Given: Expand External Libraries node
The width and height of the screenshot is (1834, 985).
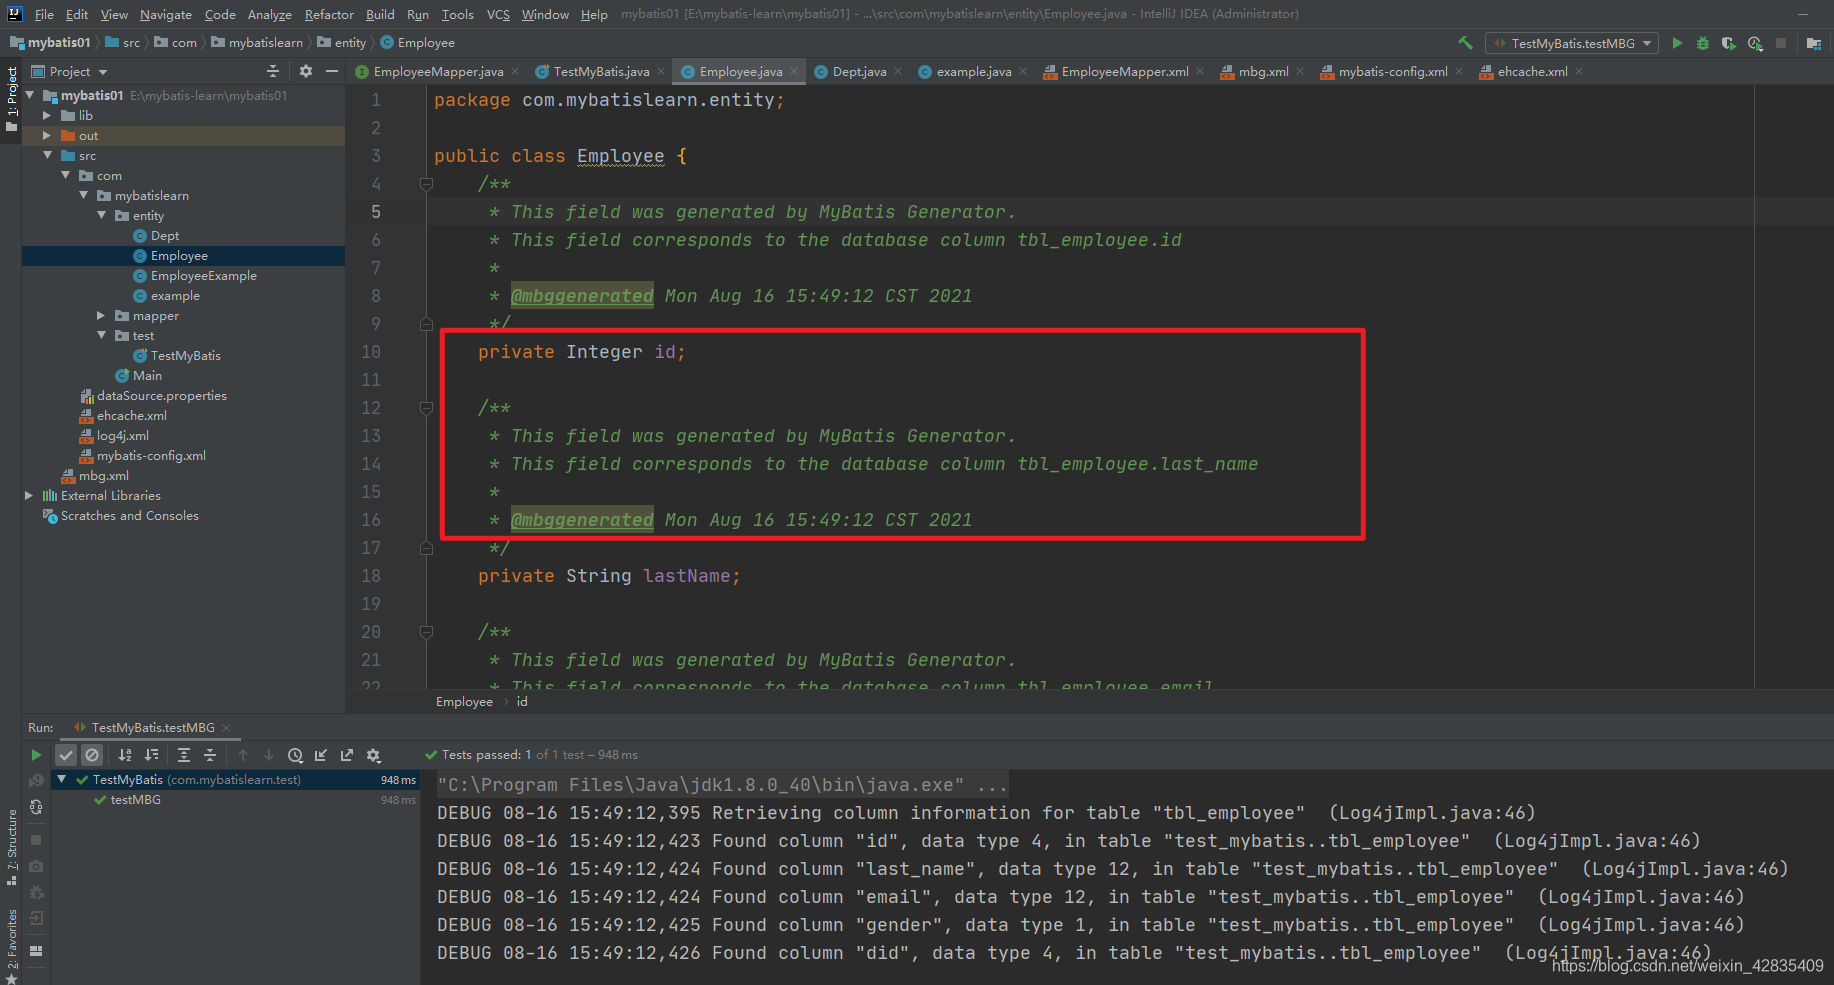Looking at the screenshot, I should pyautogui.click(x=29, y=495).
